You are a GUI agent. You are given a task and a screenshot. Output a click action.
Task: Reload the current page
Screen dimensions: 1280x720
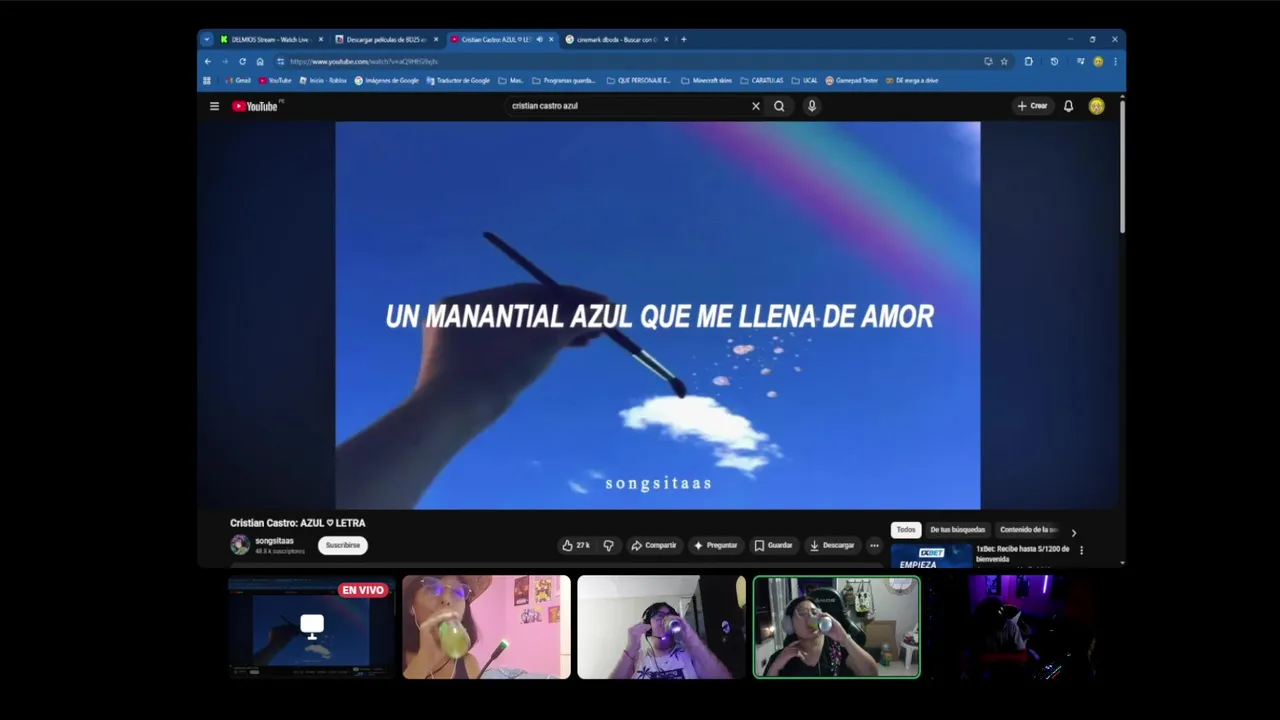coord(242,61)
